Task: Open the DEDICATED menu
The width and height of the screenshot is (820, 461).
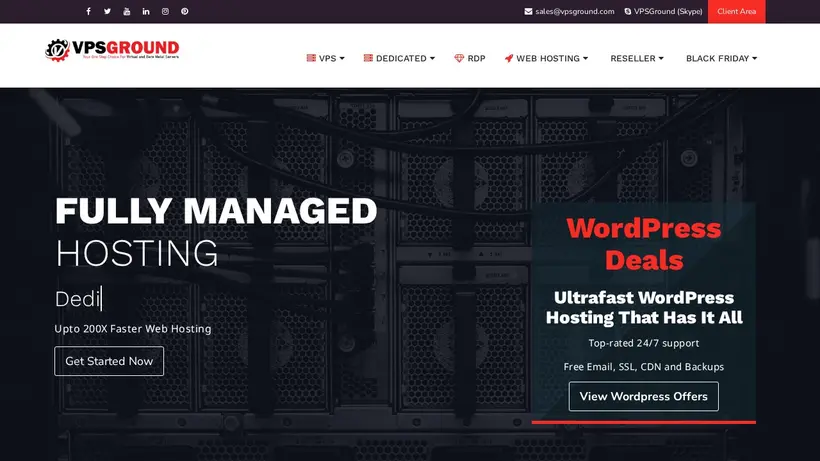Action: pyautogui.click(x=400, y=58)
